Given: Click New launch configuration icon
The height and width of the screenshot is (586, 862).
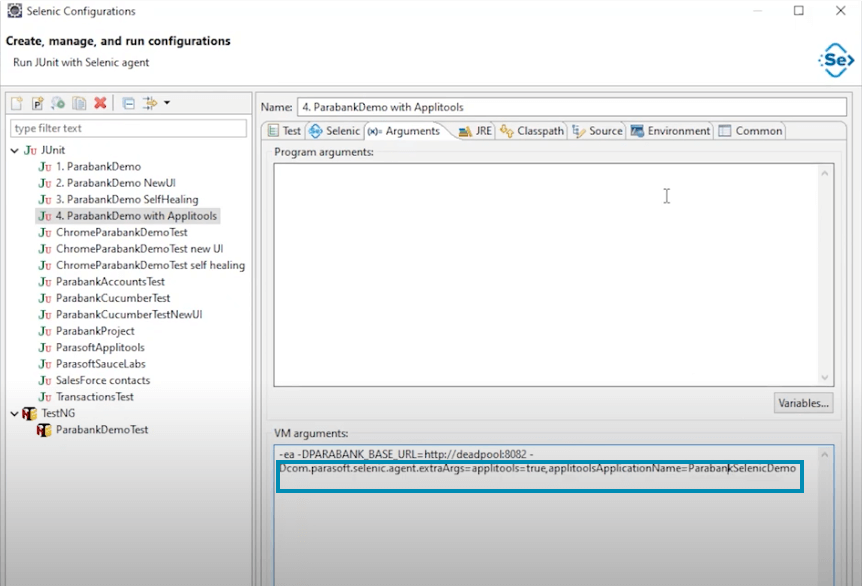Looking at the screenshot, I should (16, 103).
